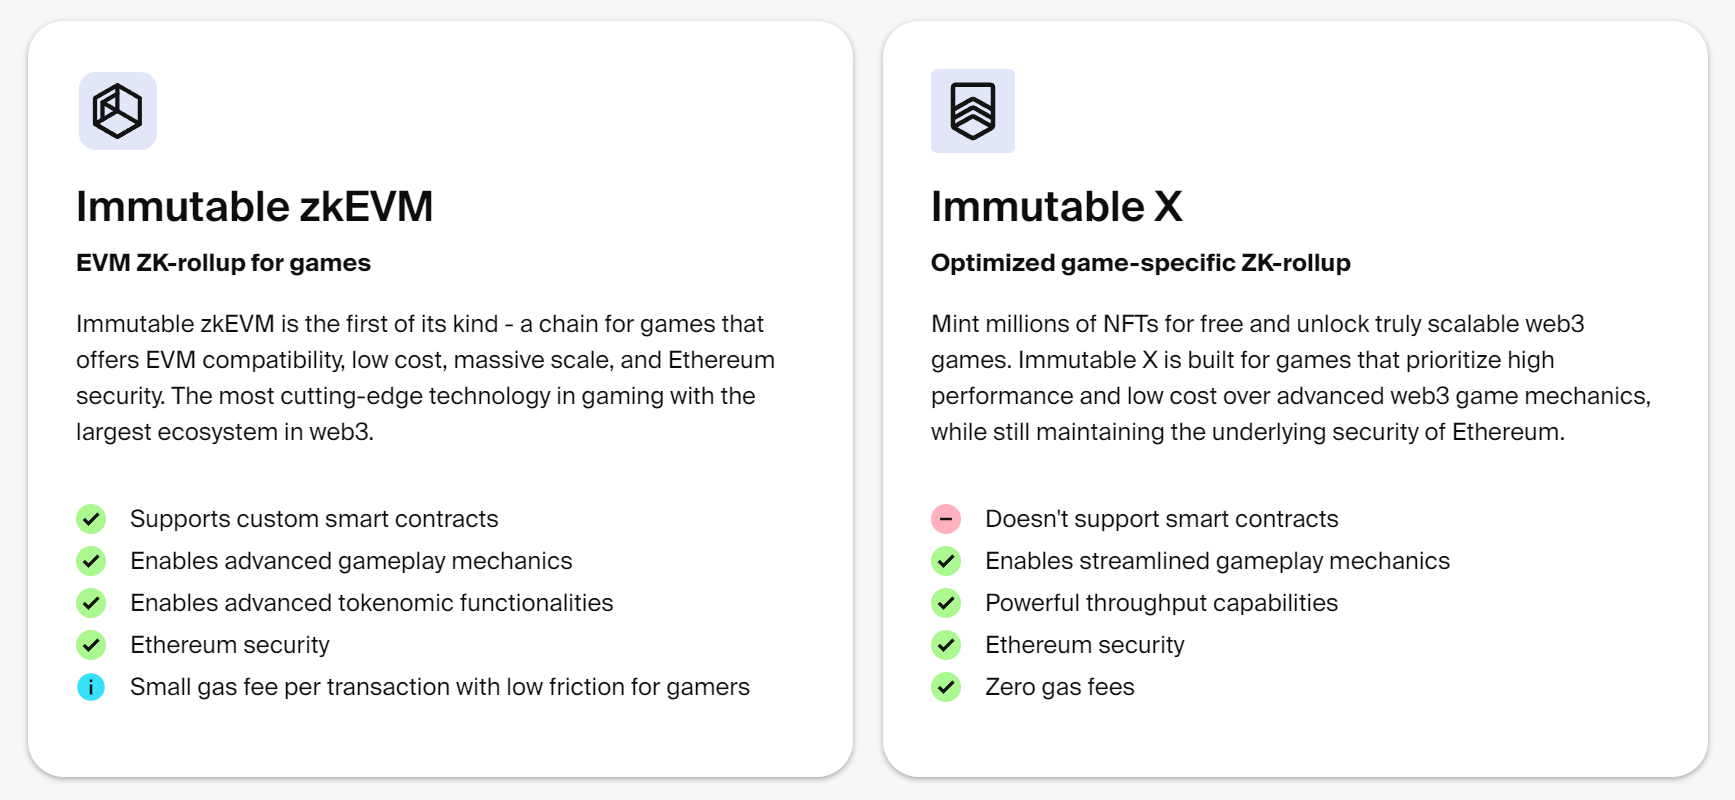Open the Immutable X heading
This screenshot has height=800, width=1735.
tap(1057, 207)
